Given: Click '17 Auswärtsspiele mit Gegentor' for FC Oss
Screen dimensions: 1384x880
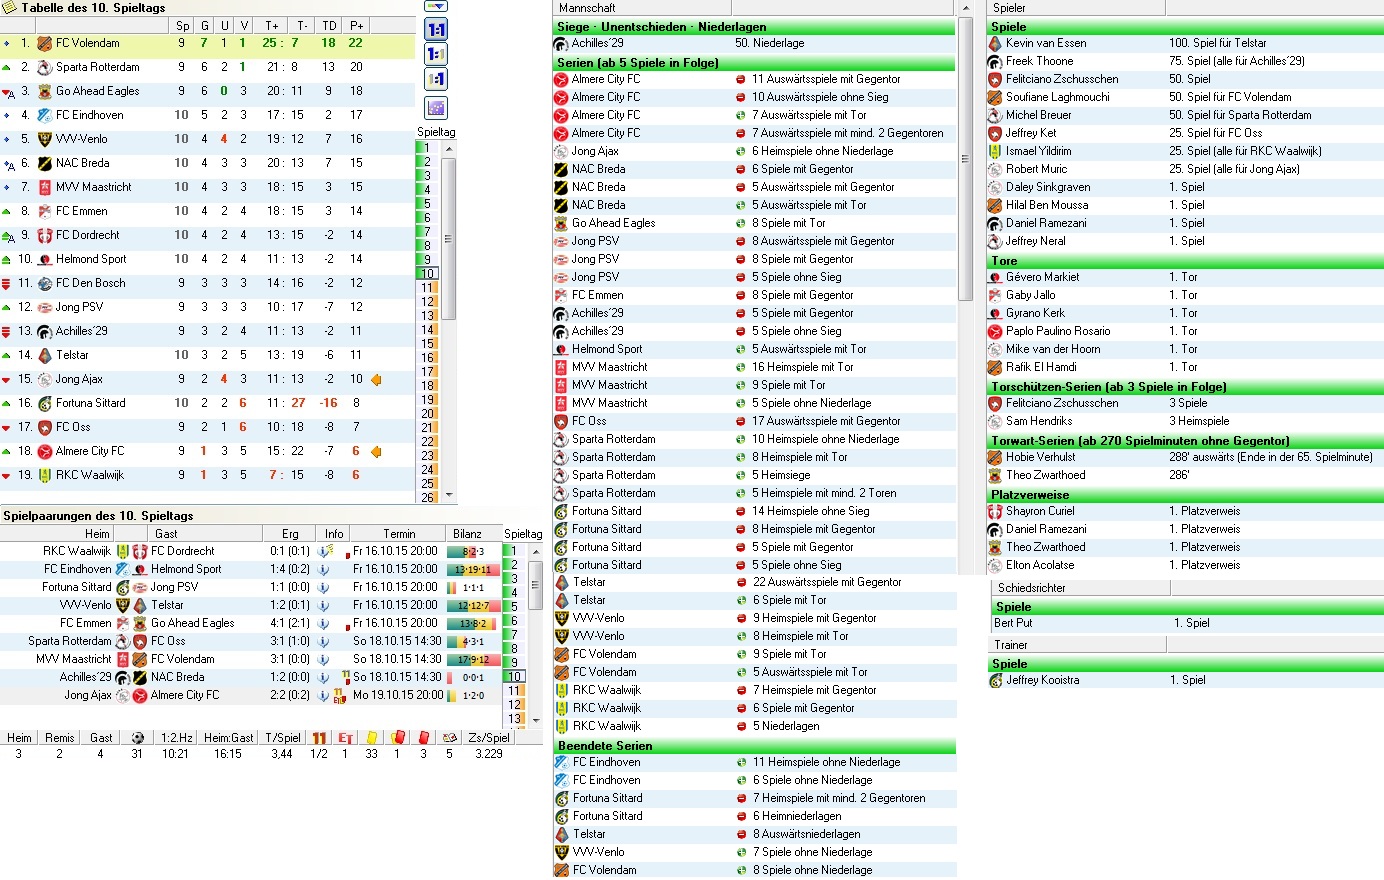Looking at the screenshot, I should click(x=826, y=421).
